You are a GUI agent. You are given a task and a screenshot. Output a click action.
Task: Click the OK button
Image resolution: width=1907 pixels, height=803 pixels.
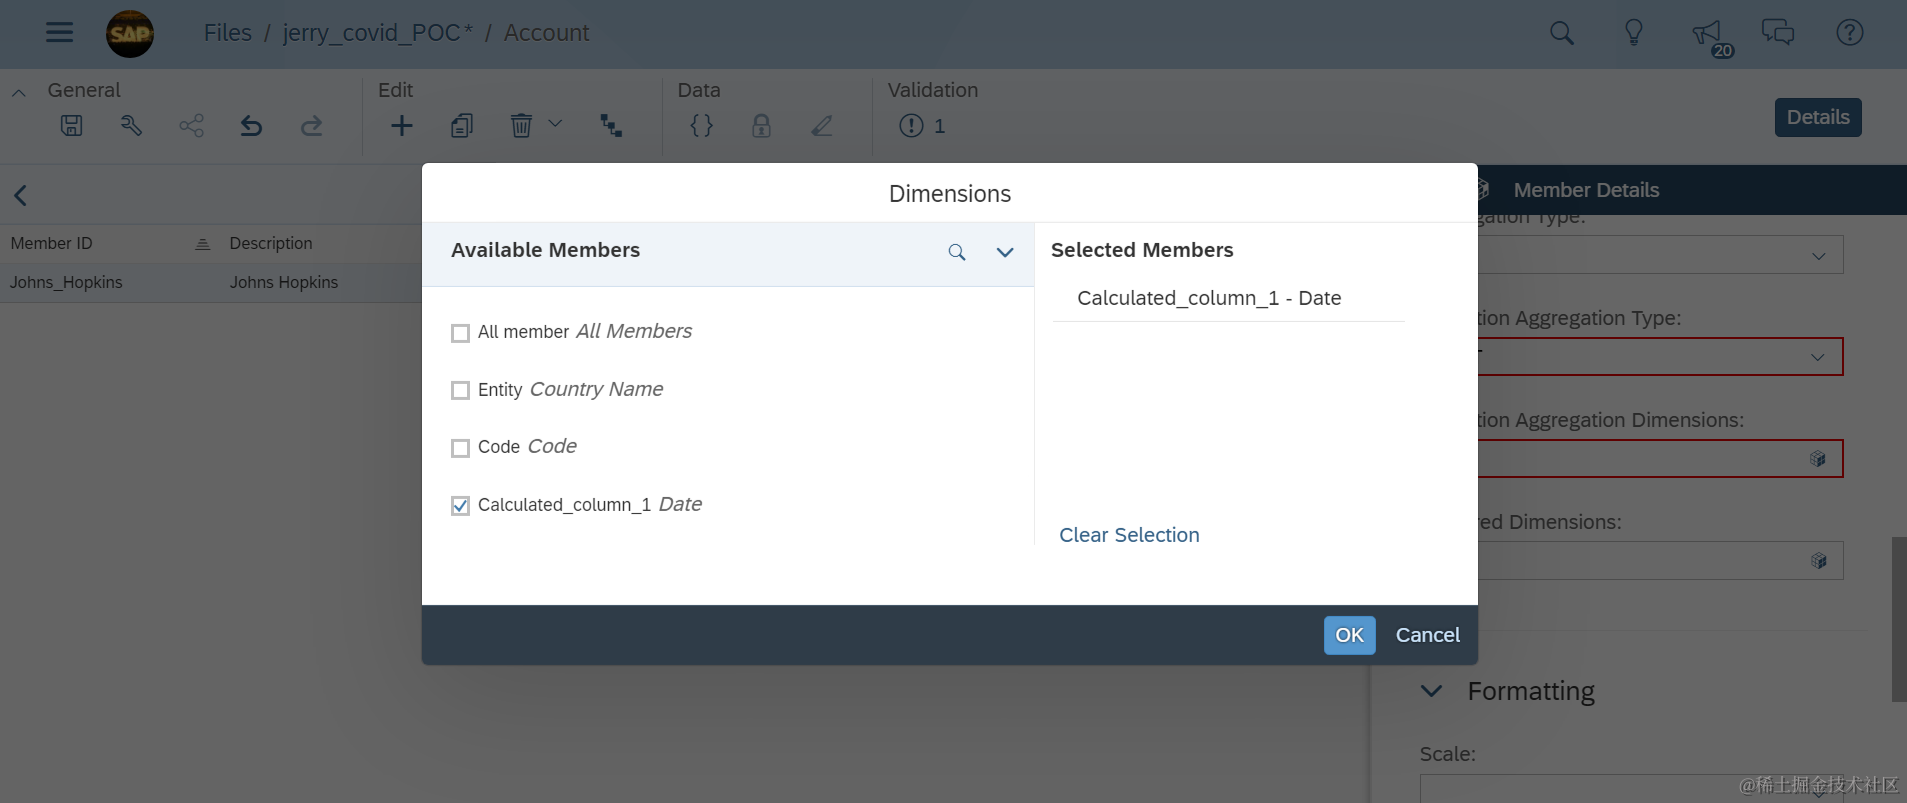click(1349, 635)
